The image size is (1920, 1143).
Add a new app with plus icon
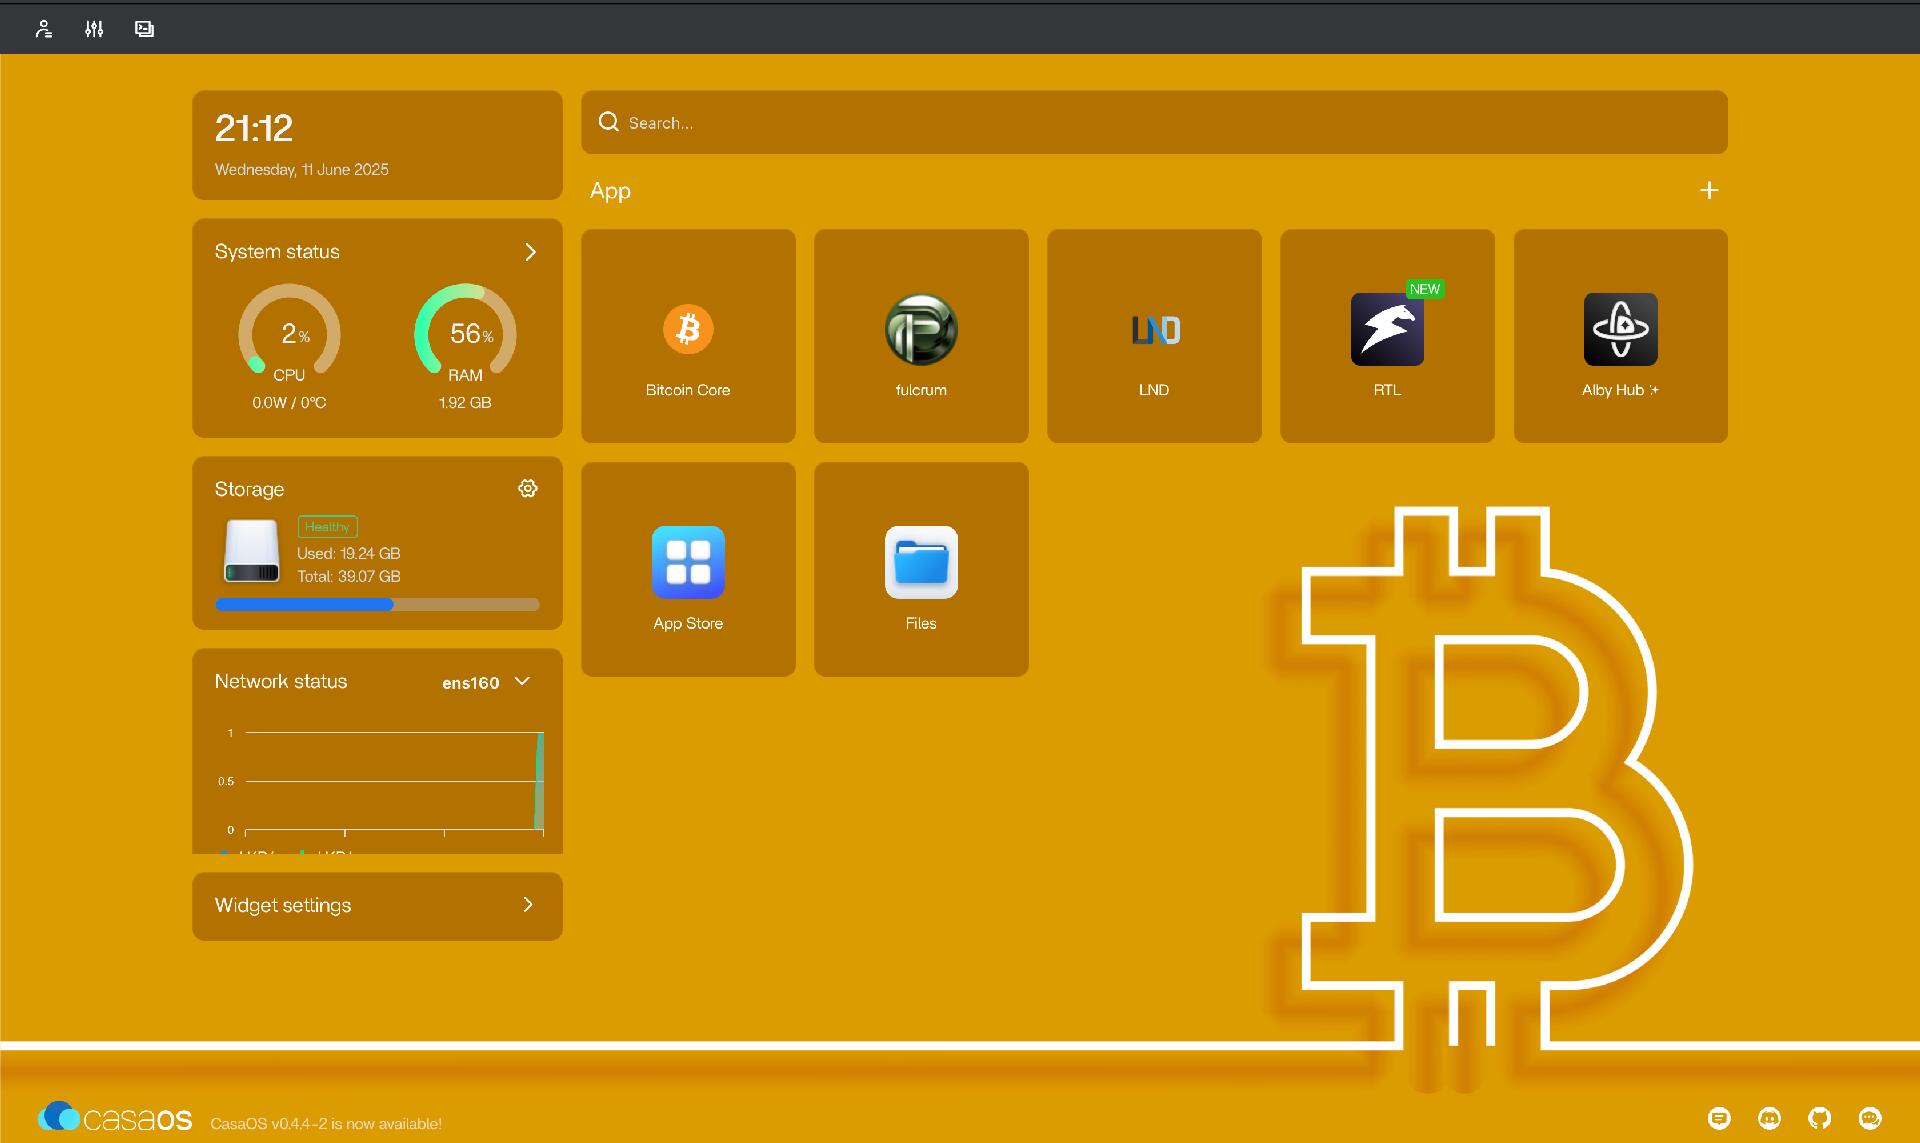[x=1709, y=190]
